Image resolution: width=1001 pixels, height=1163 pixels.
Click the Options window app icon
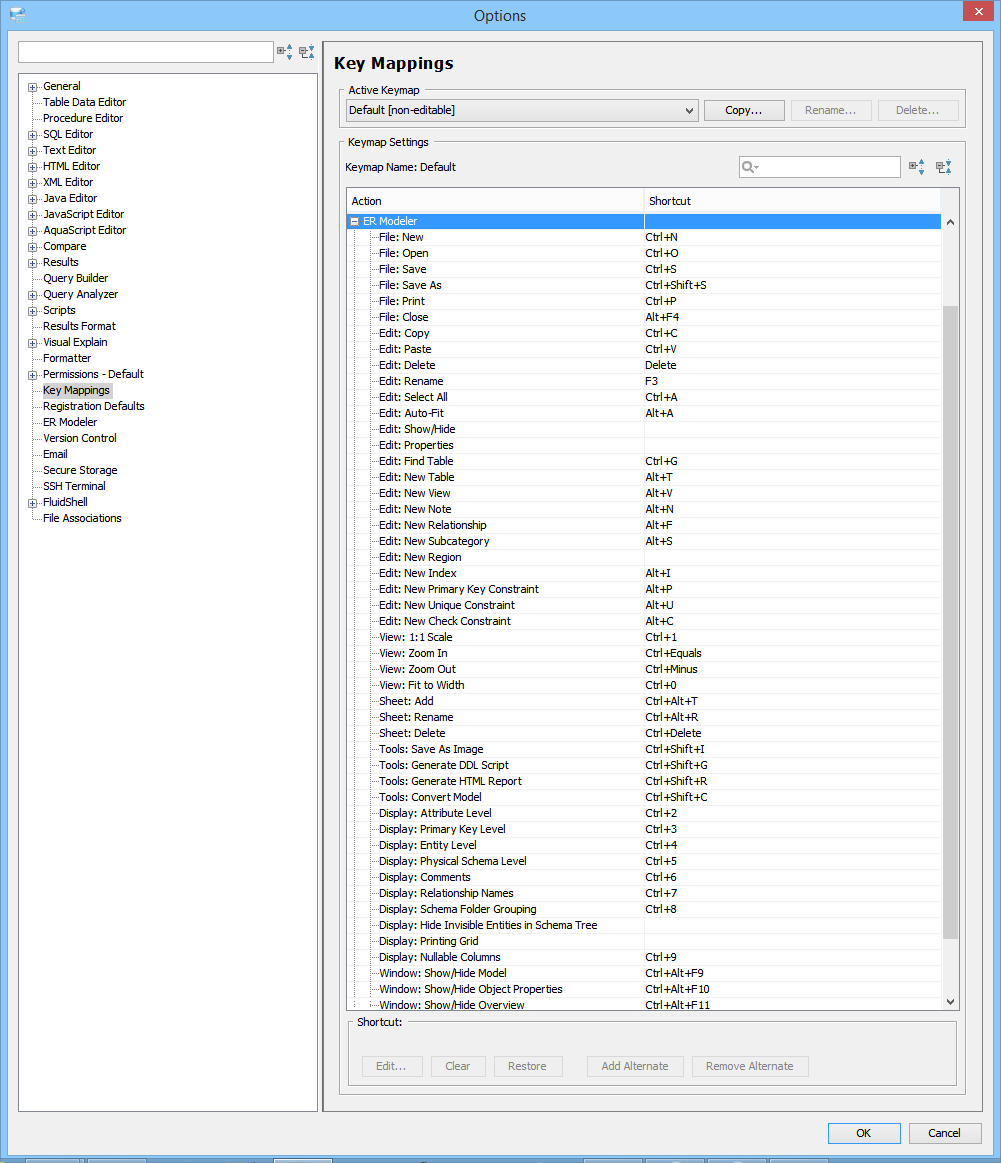18,14
